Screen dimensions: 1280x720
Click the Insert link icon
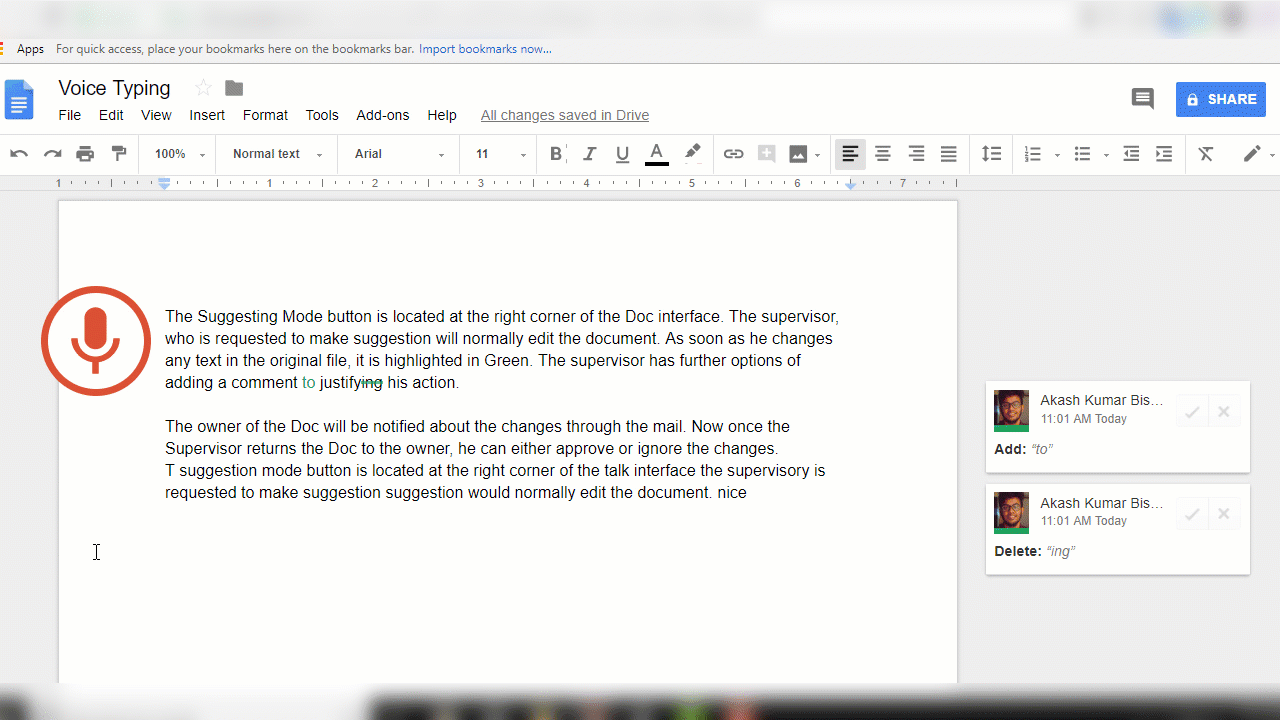(733, 154)
